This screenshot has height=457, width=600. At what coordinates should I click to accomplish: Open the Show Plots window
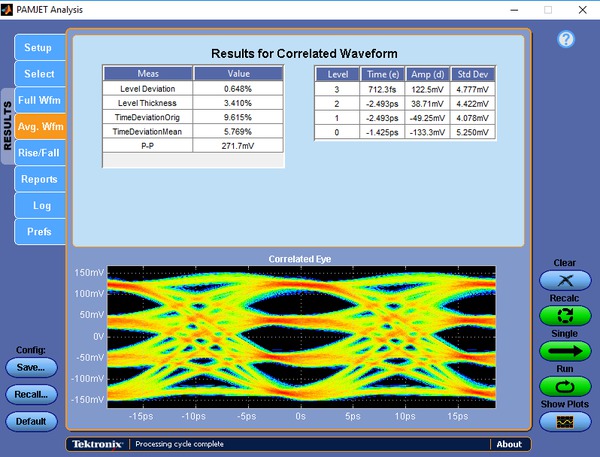pos(565,421)
